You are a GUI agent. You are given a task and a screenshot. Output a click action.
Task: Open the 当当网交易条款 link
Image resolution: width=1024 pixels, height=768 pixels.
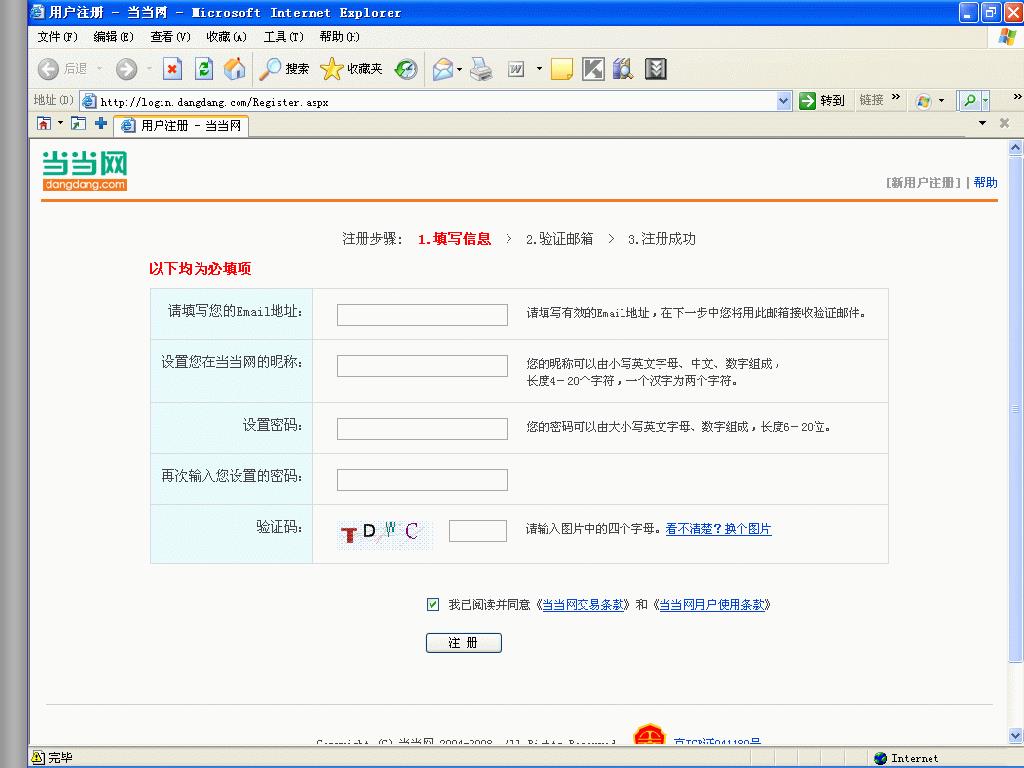tap(583, 605)
